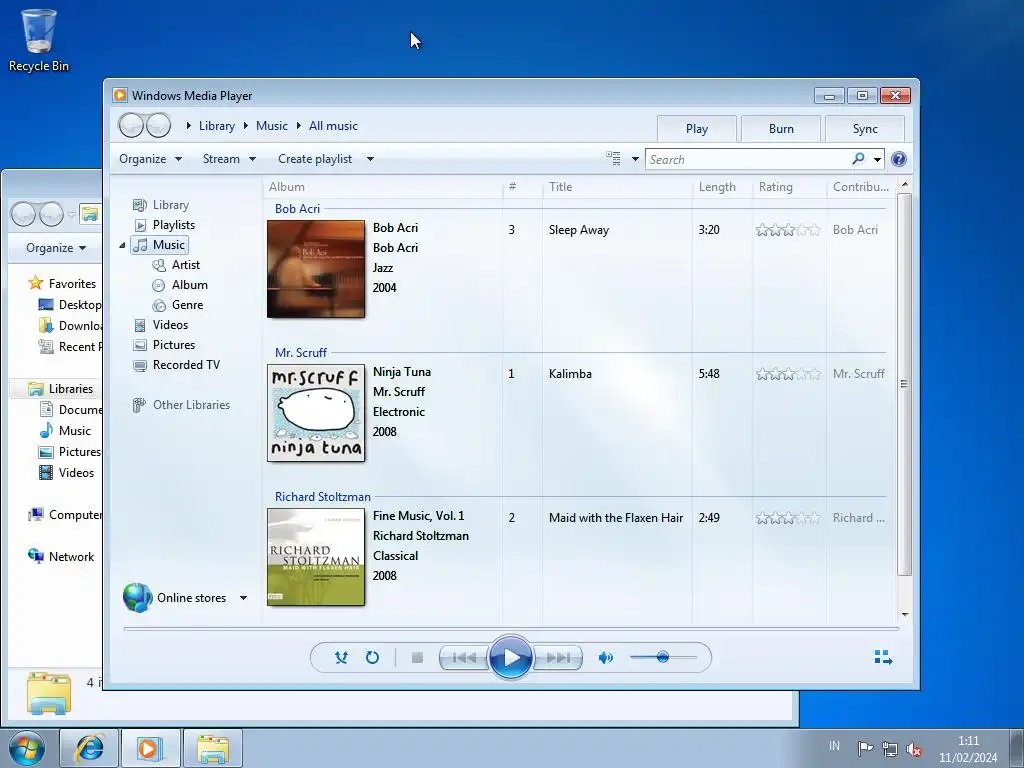
Task: Select Videos in navigation pane
Action: (x=170, y=325)
